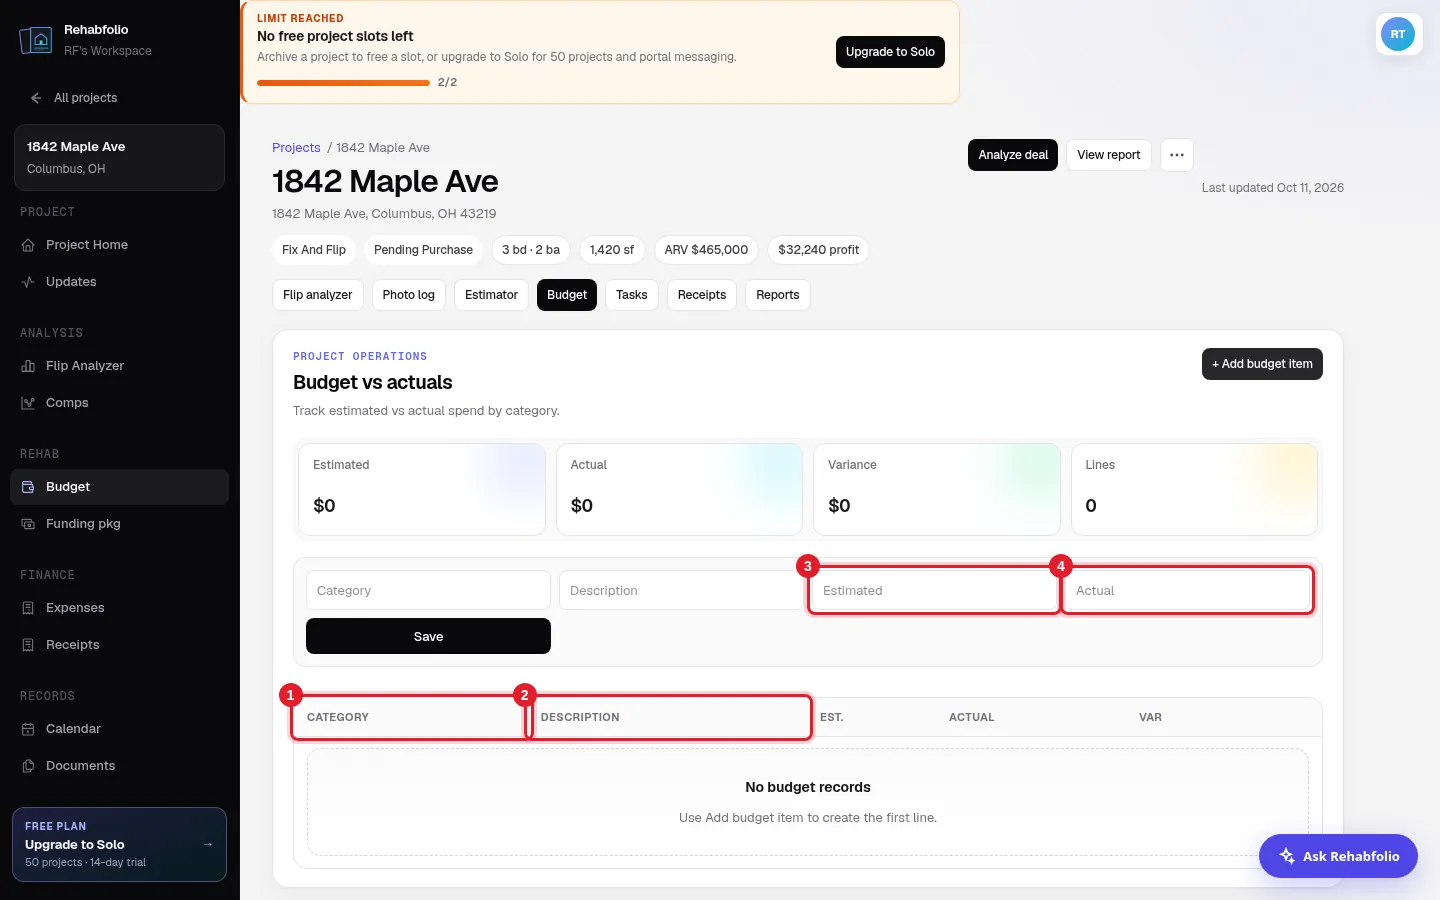The image size is (1440, 900).
Task: Click the Pending Purchase status chip
Action: 423,250
